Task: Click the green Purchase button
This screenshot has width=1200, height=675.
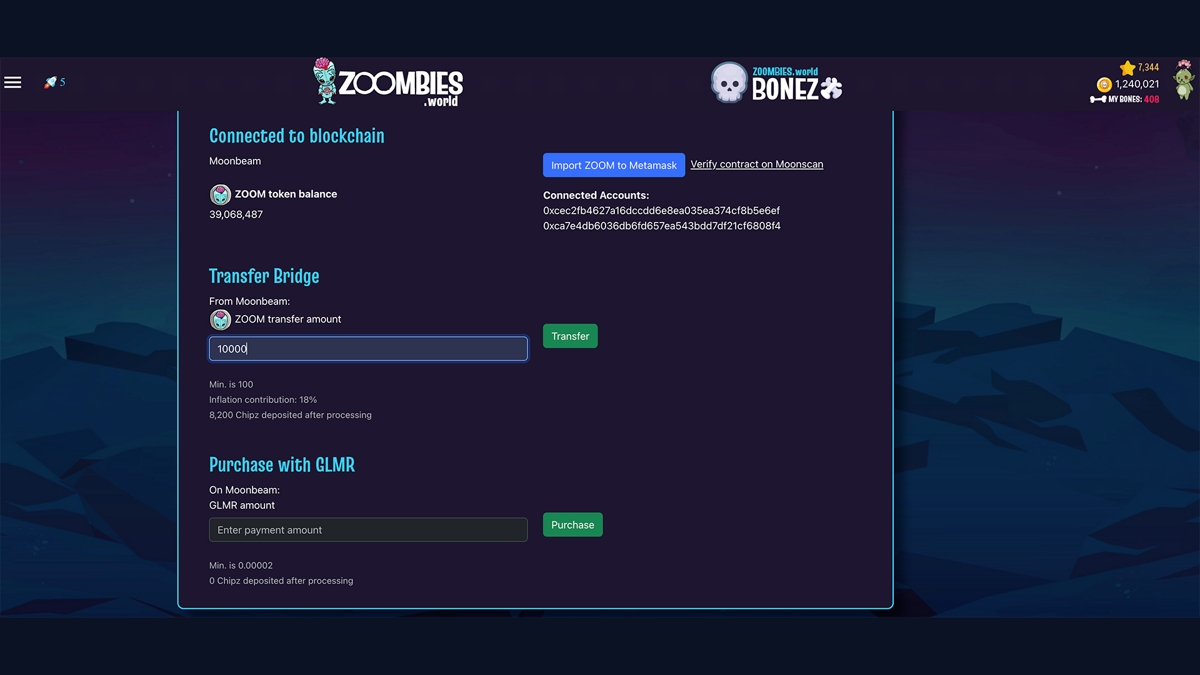Action: click(573, 525)
